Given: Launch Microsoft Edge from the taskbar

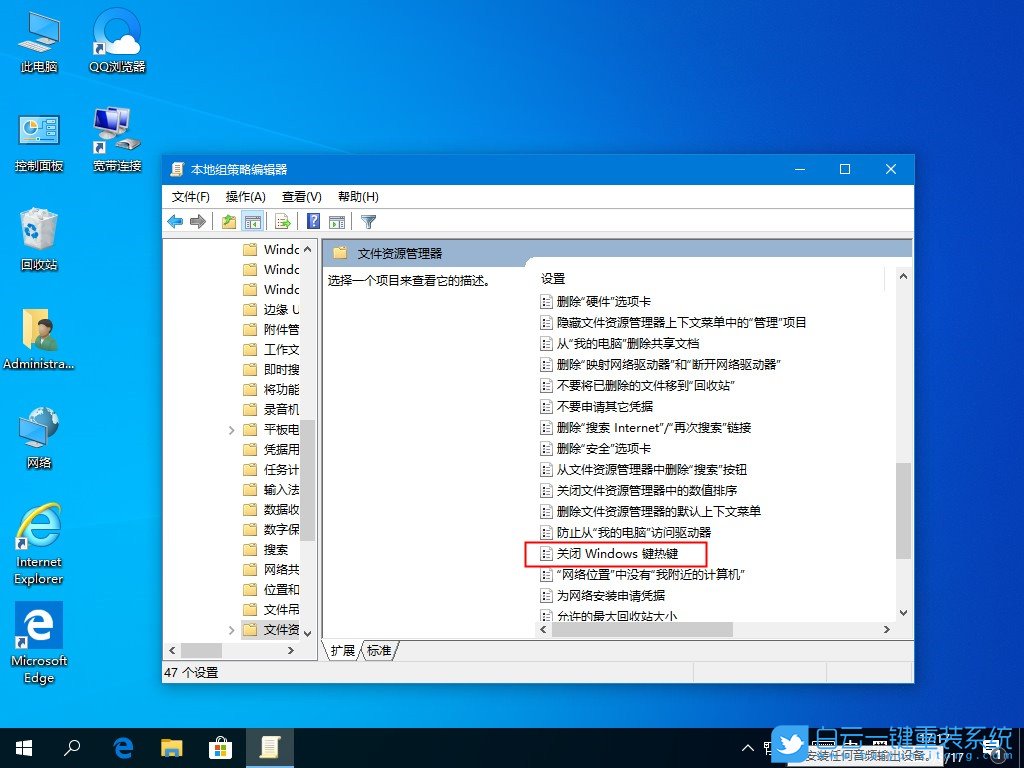Looking at the screenshot, I should coord(123,747).
